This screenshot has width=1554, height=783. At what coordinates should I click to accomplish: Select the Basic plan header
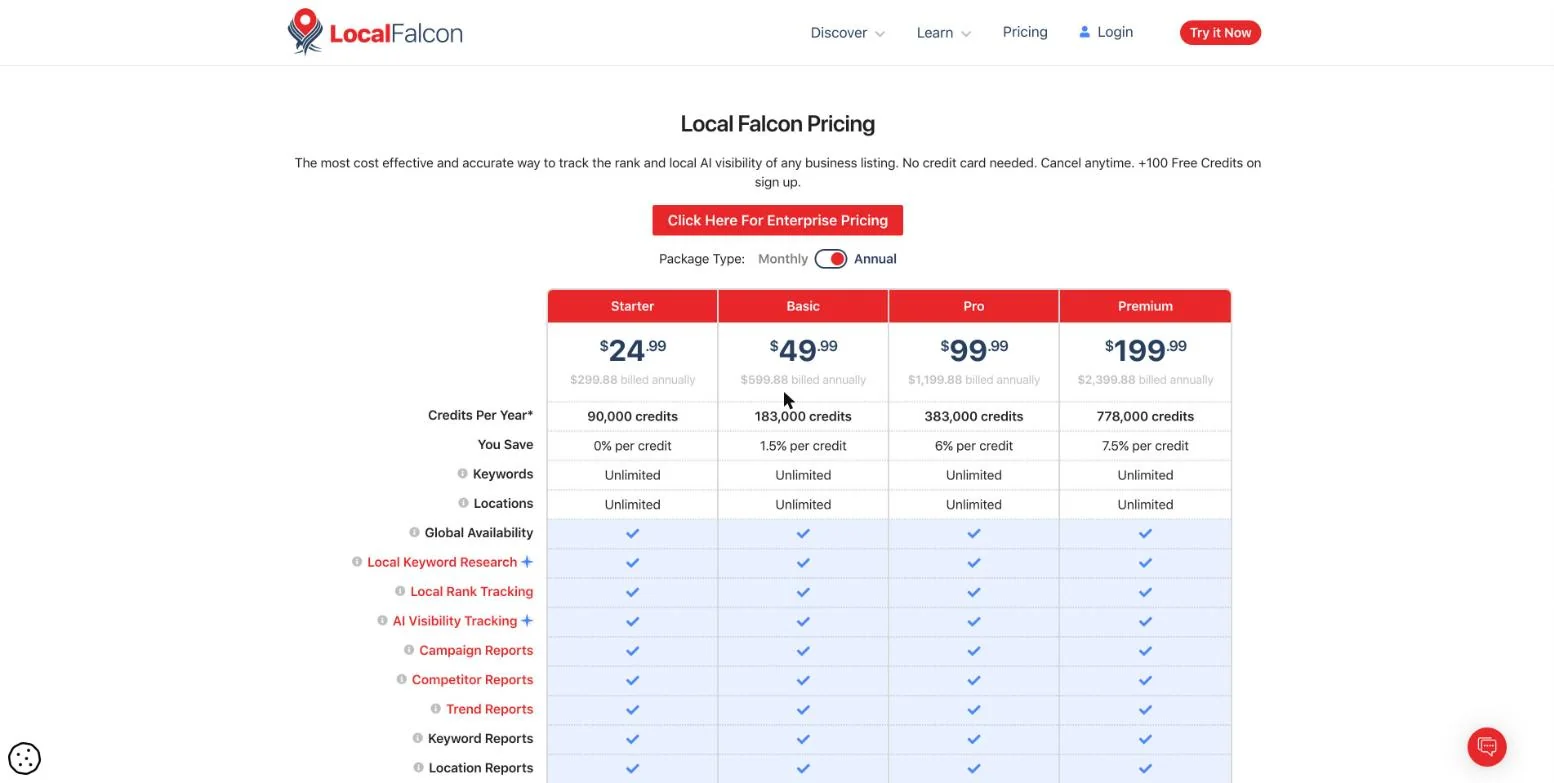pos(803,306)
